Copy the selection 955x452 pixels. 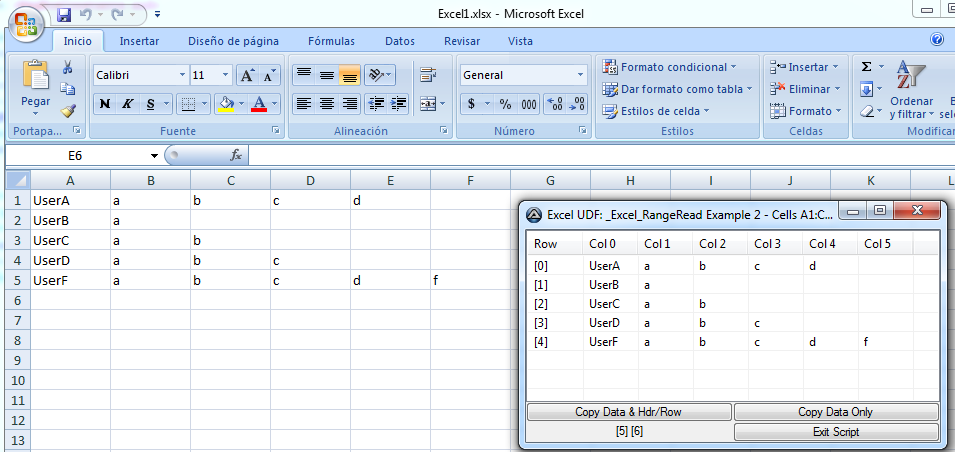[68, 89]
